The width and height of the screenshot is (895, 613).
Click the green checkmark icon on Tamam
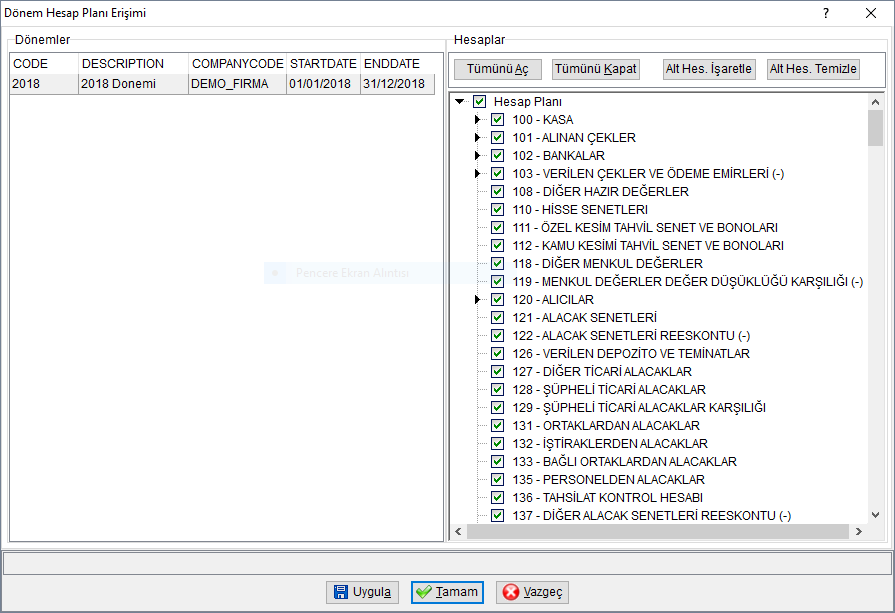pos(424,592)
